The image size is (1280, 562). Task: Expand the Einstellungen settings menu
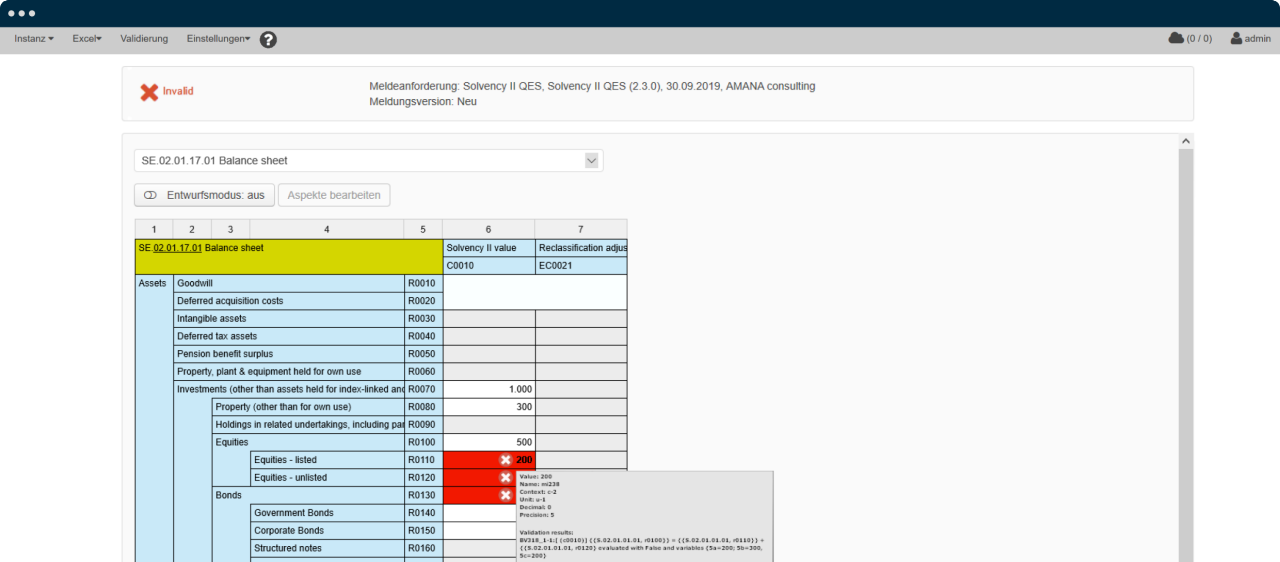click(218, 39)
